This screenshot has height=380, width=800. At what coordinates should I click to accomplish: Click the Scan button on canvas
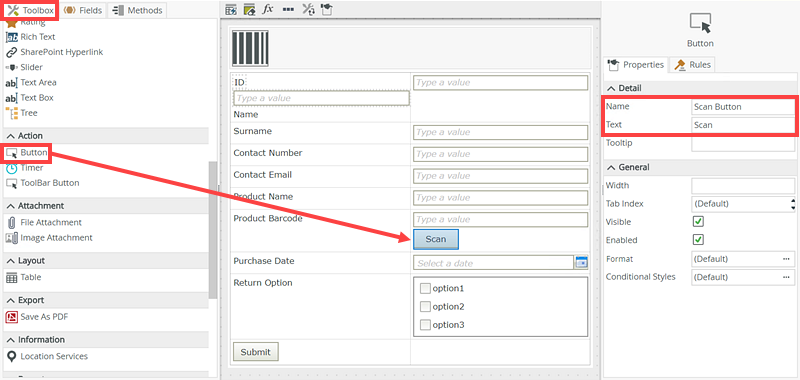[436, 239]
